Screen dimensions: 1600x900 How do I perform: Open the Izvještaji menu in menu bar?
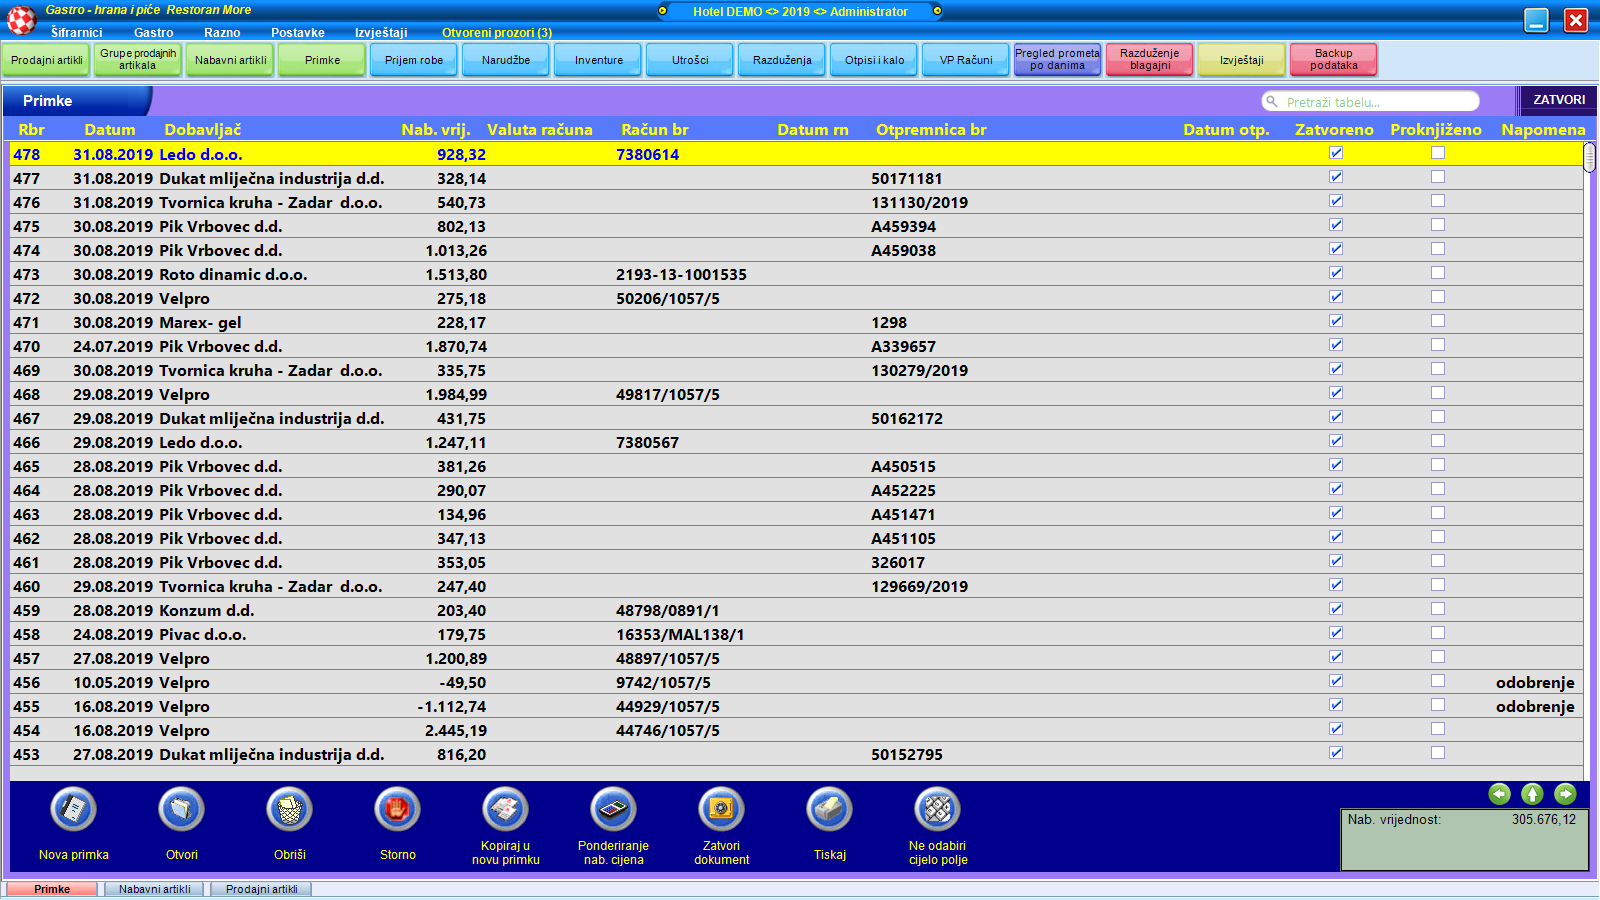click(381, 33)
